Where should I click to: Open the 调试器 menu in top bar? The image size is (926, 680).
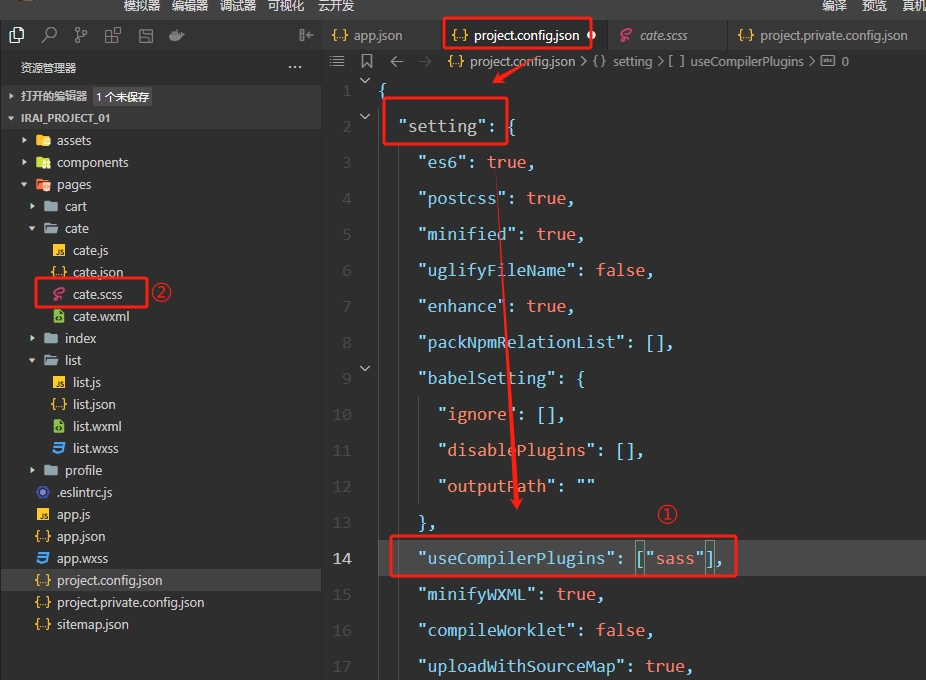237,6
